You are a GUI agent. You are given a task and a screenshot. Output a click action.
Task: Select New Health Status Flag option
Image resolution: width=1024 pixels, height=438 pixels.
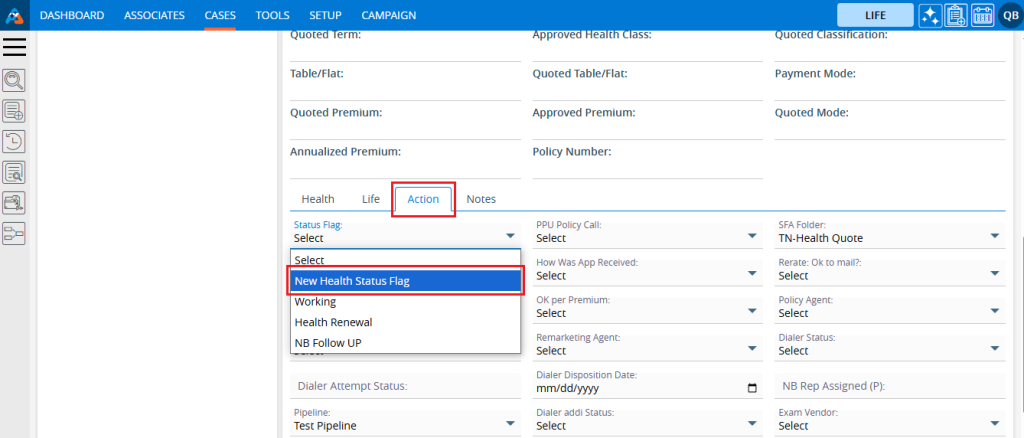click(405, 281)
